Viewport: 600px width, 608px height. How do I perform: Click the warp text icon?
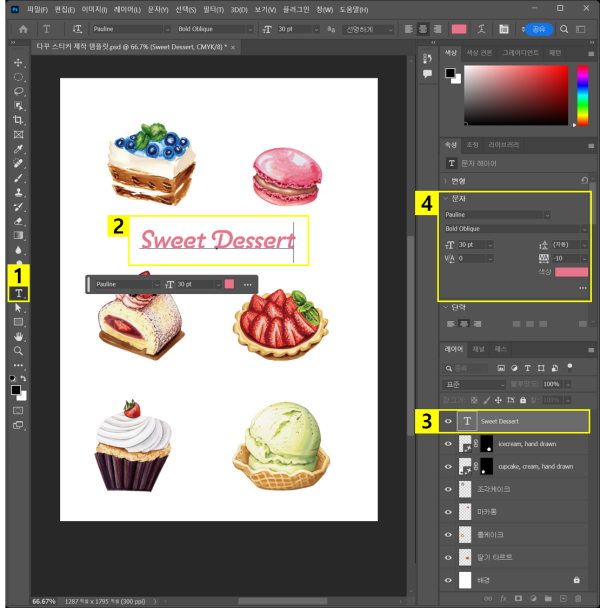click(x=481, y=29)
